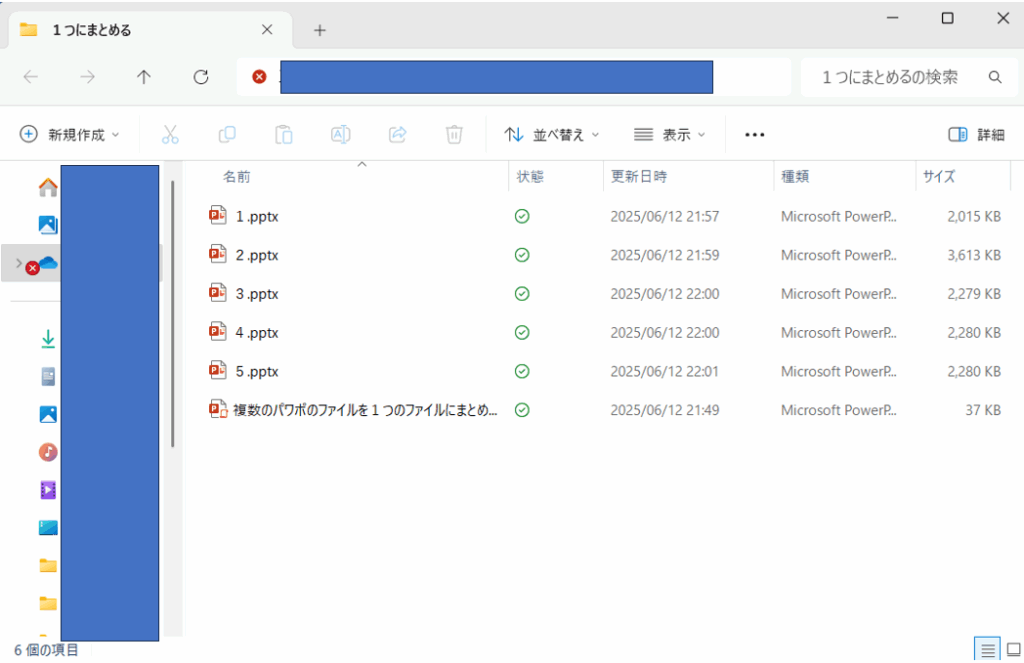Open the Home icon in sidebar
Viewport: 1024px width, 663px height.
47,187
